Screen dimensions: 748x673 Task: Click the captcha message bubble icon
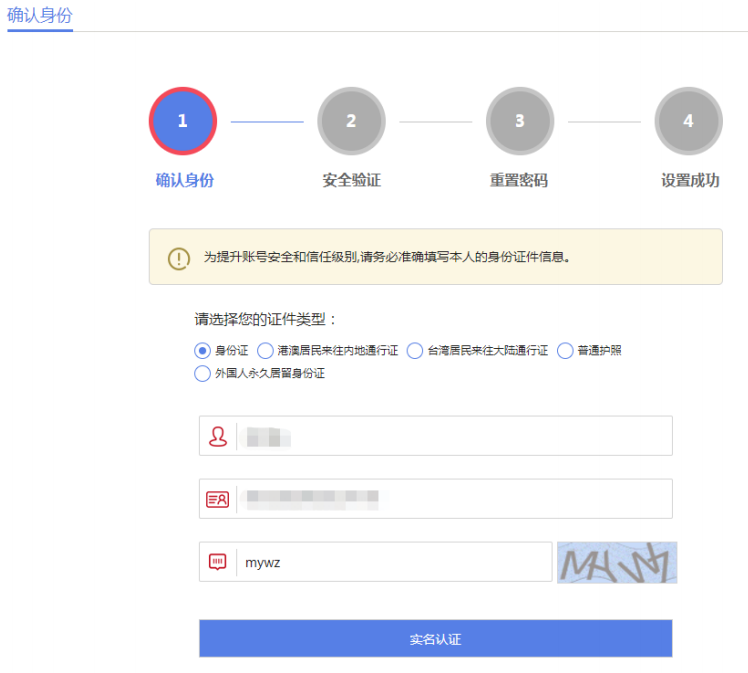coord(217,562)
